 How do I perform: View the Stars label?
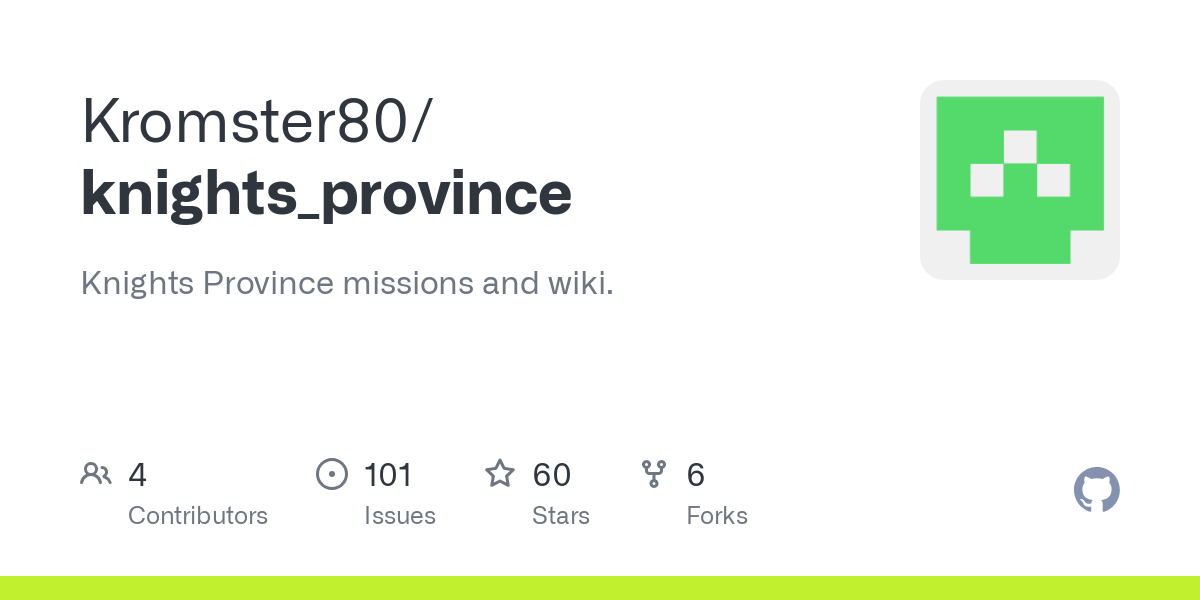(x=561, y=516)
